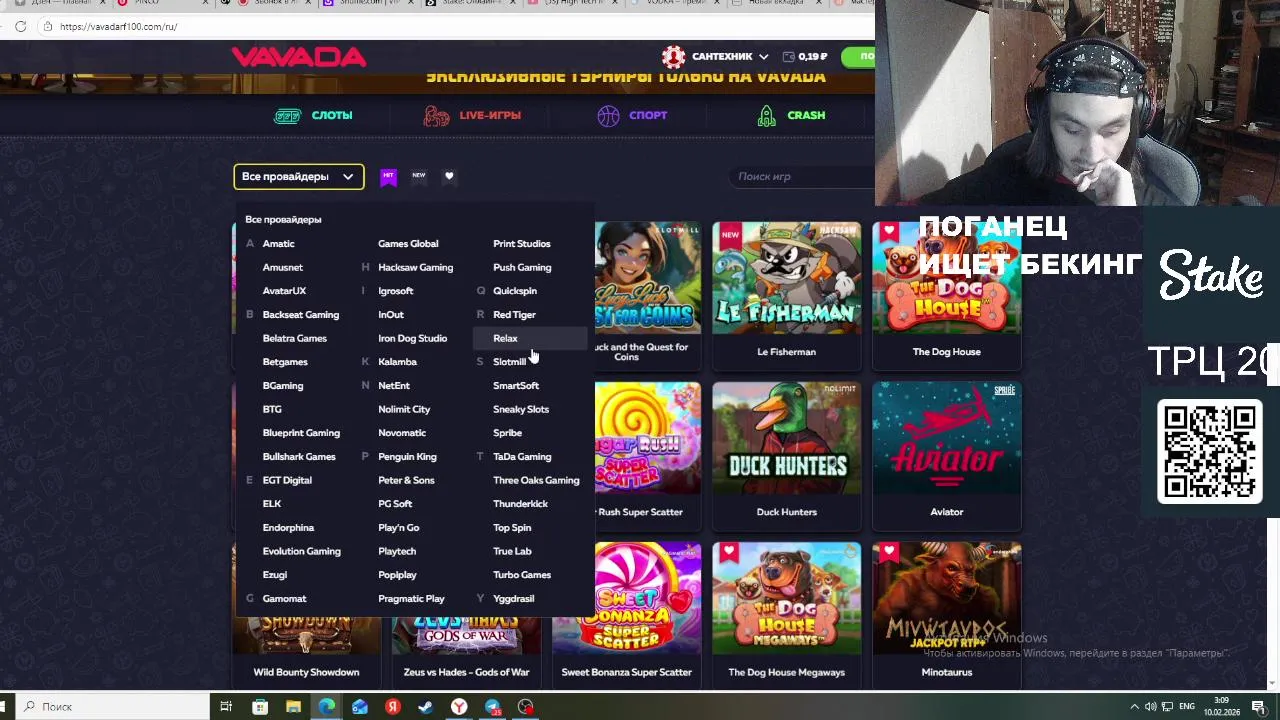
Task: Click the crash rocket icon
Action: [x=766, y=116]
